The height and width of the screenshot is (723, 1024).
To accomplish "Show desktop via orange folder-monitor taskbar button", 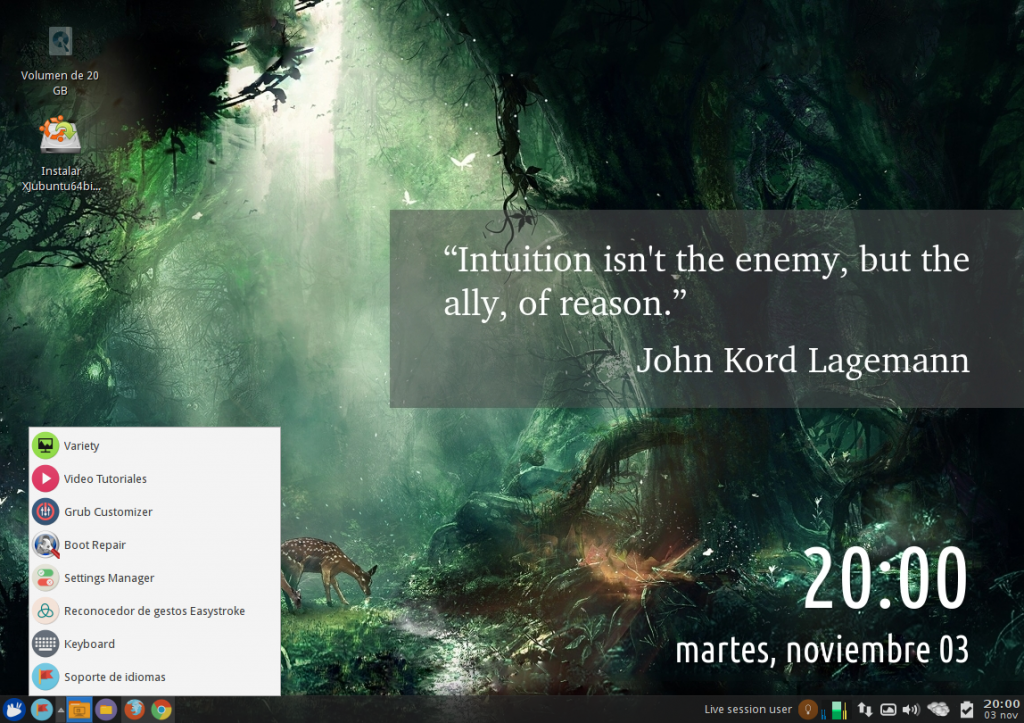I will click(79, 709).
